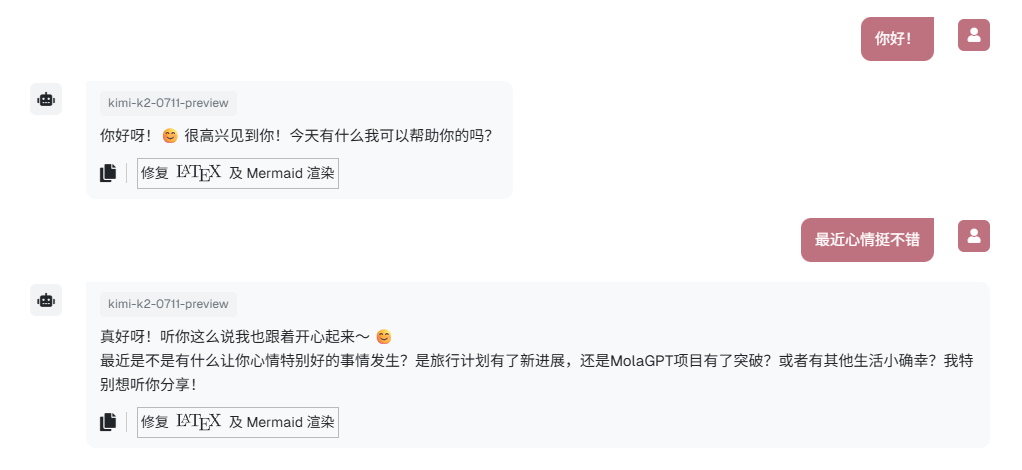Fix LaTeX and Mermaid rendering in first reply
1022x470 pixels.
pyautogui.click(x=238, y=173)
